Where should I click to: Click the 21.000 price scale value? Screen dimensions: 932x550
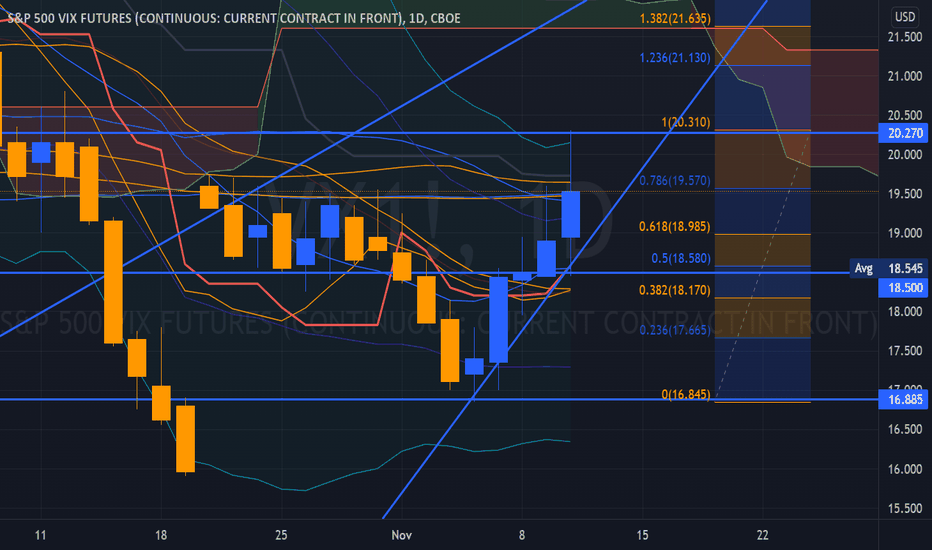(x=905, y=76)
